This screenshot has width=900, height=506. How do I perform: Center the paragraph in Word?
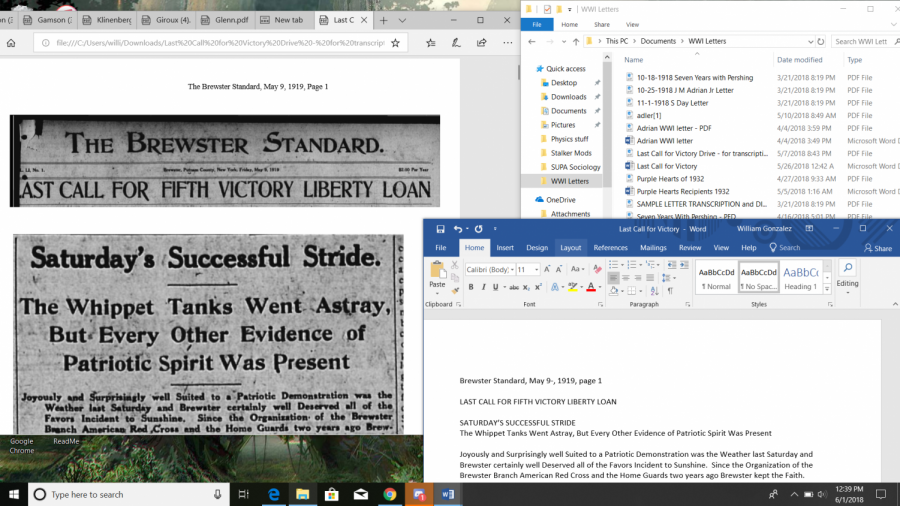click(x=626, y=278)
